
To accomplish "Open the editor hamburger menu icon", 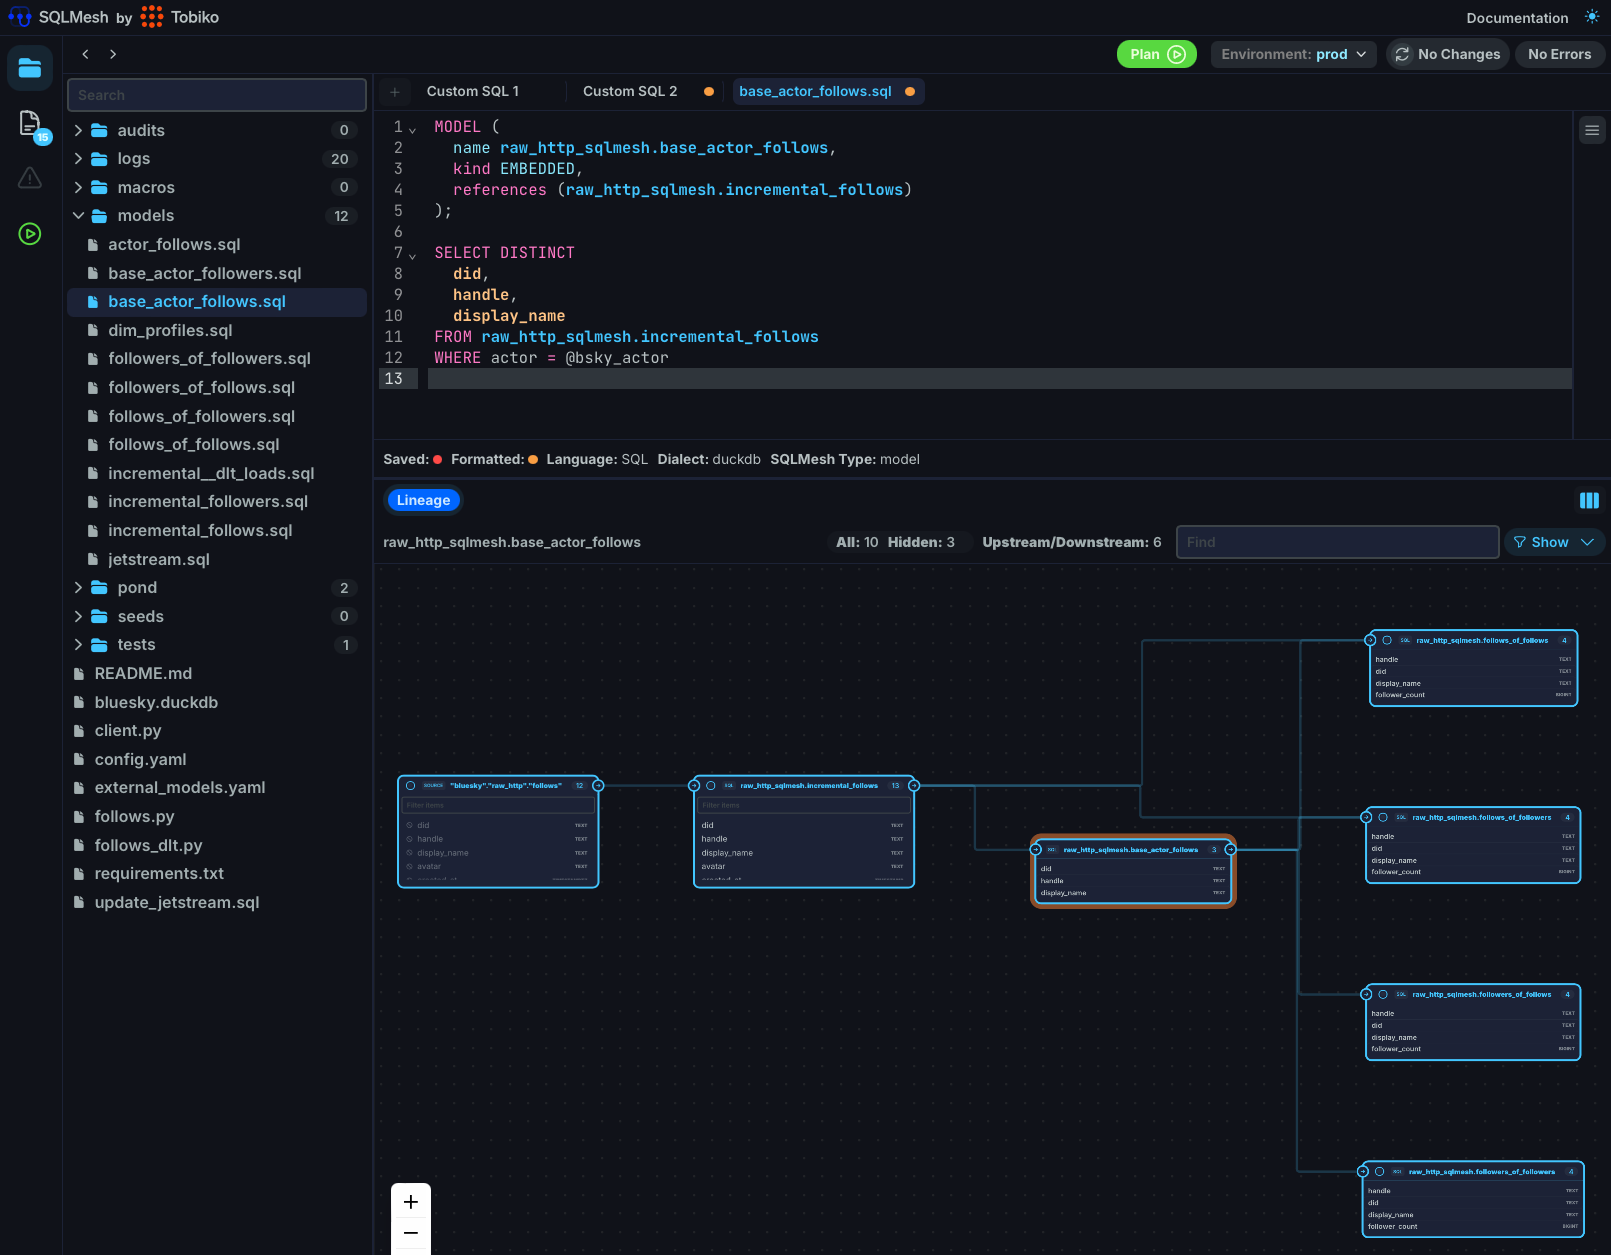I will pyautogui.click(x=1592, y=130).
